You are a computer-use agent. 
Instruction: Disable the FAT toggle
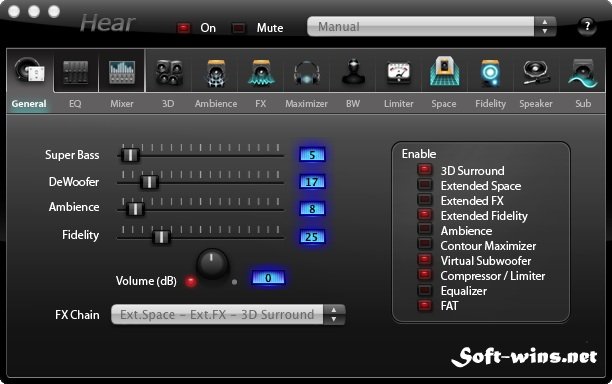coord(425,305)
